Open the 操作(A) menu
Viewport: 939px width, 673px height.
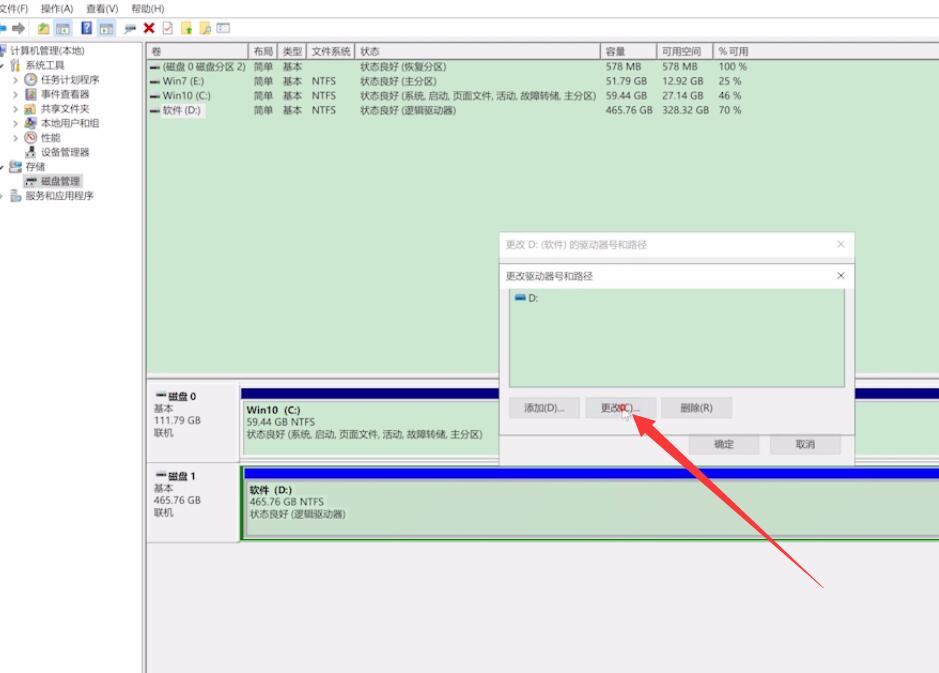(57, 8)
